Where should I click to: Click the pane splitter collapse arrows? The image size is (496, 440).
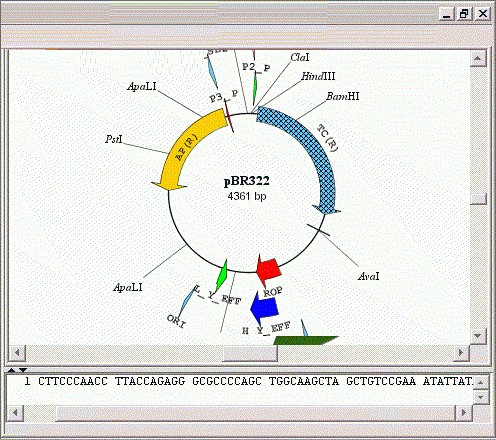pyautogui.click(x=17, y=370)
